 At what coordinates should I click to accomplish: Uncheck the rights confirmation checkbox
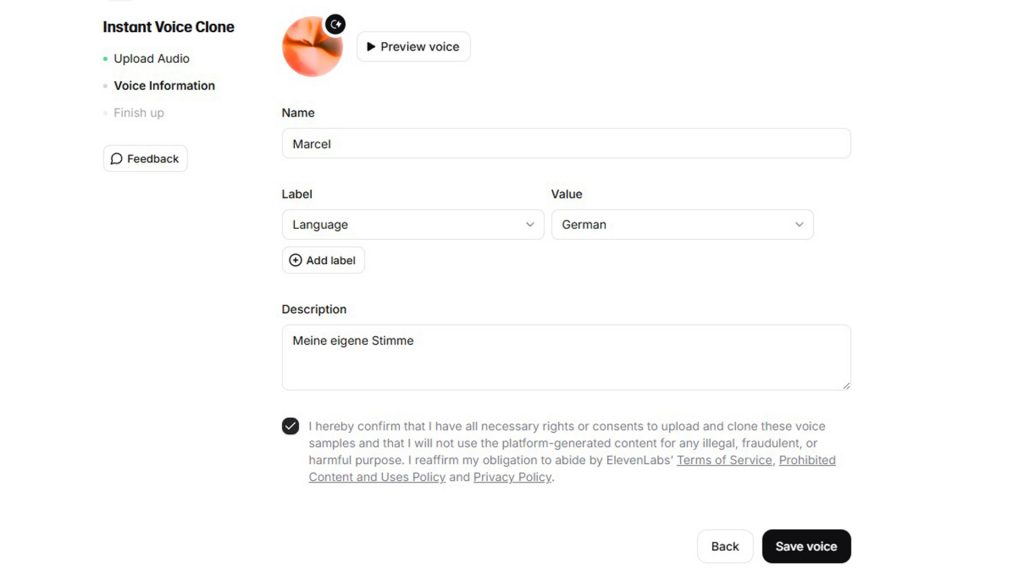[290, 426]
